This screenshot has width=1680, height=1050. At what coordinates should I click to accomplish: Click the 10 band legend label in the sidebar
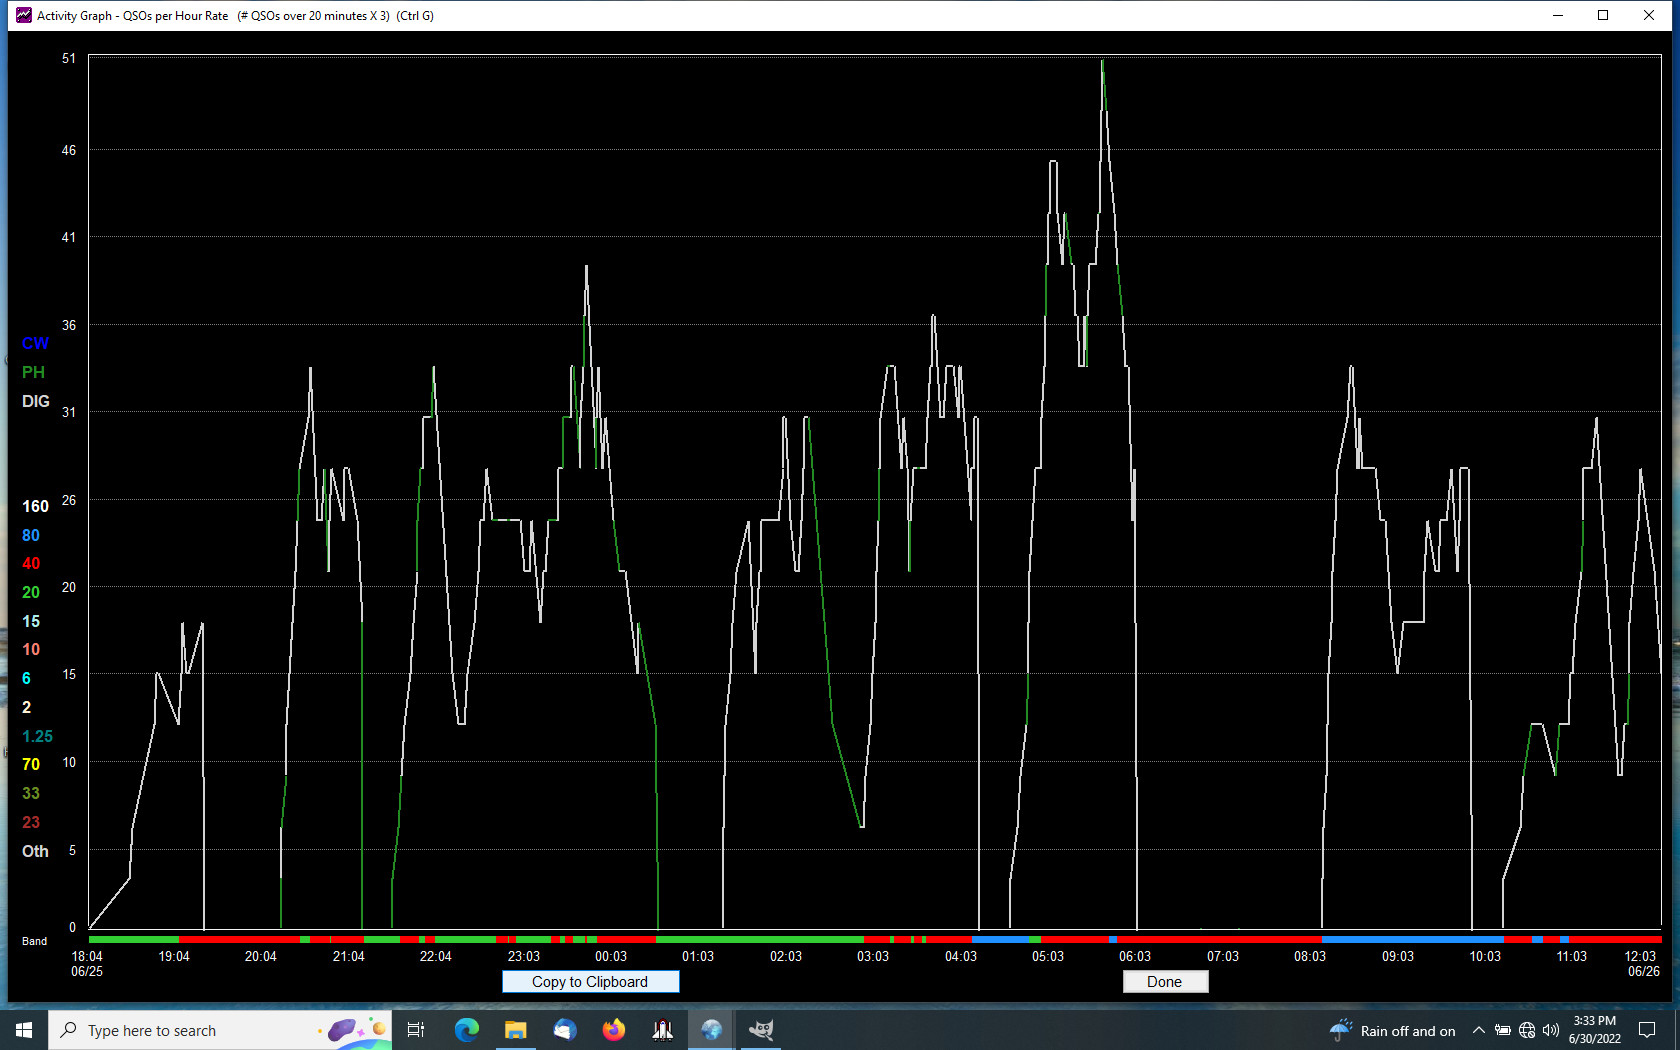tap(31, 650)
